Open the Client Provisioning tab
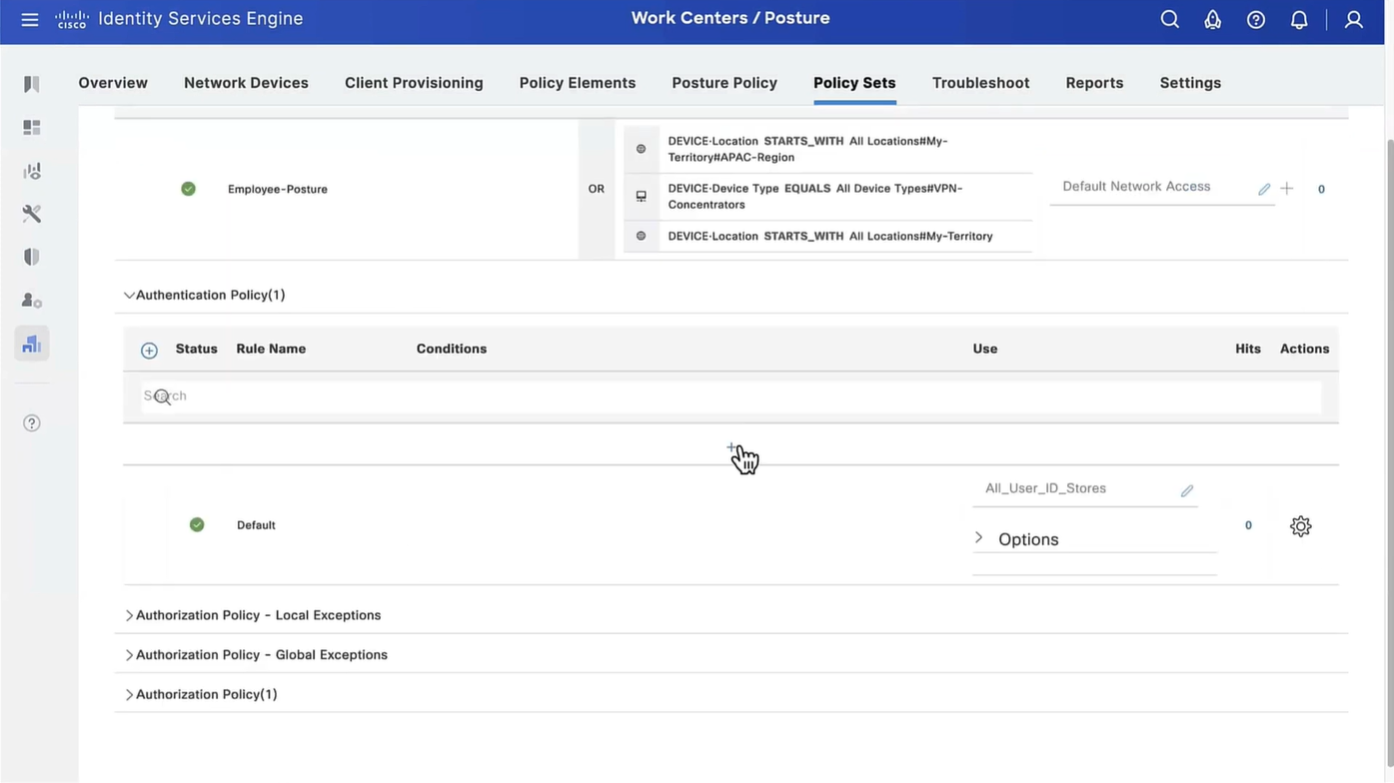Image resolution: width=1394 pixels, height=783 pixels. click(x=413, y=83)
